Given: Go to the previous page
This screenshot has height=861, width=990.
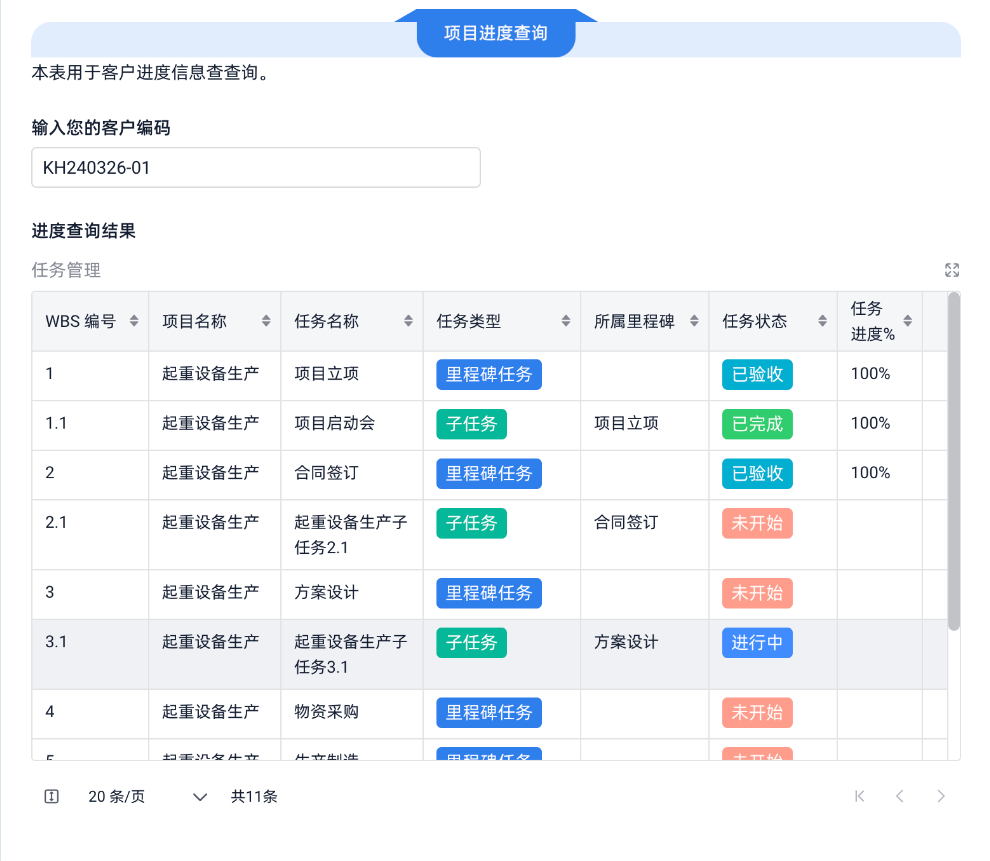Looking at the screenshot, I should [x=900, y=796].
